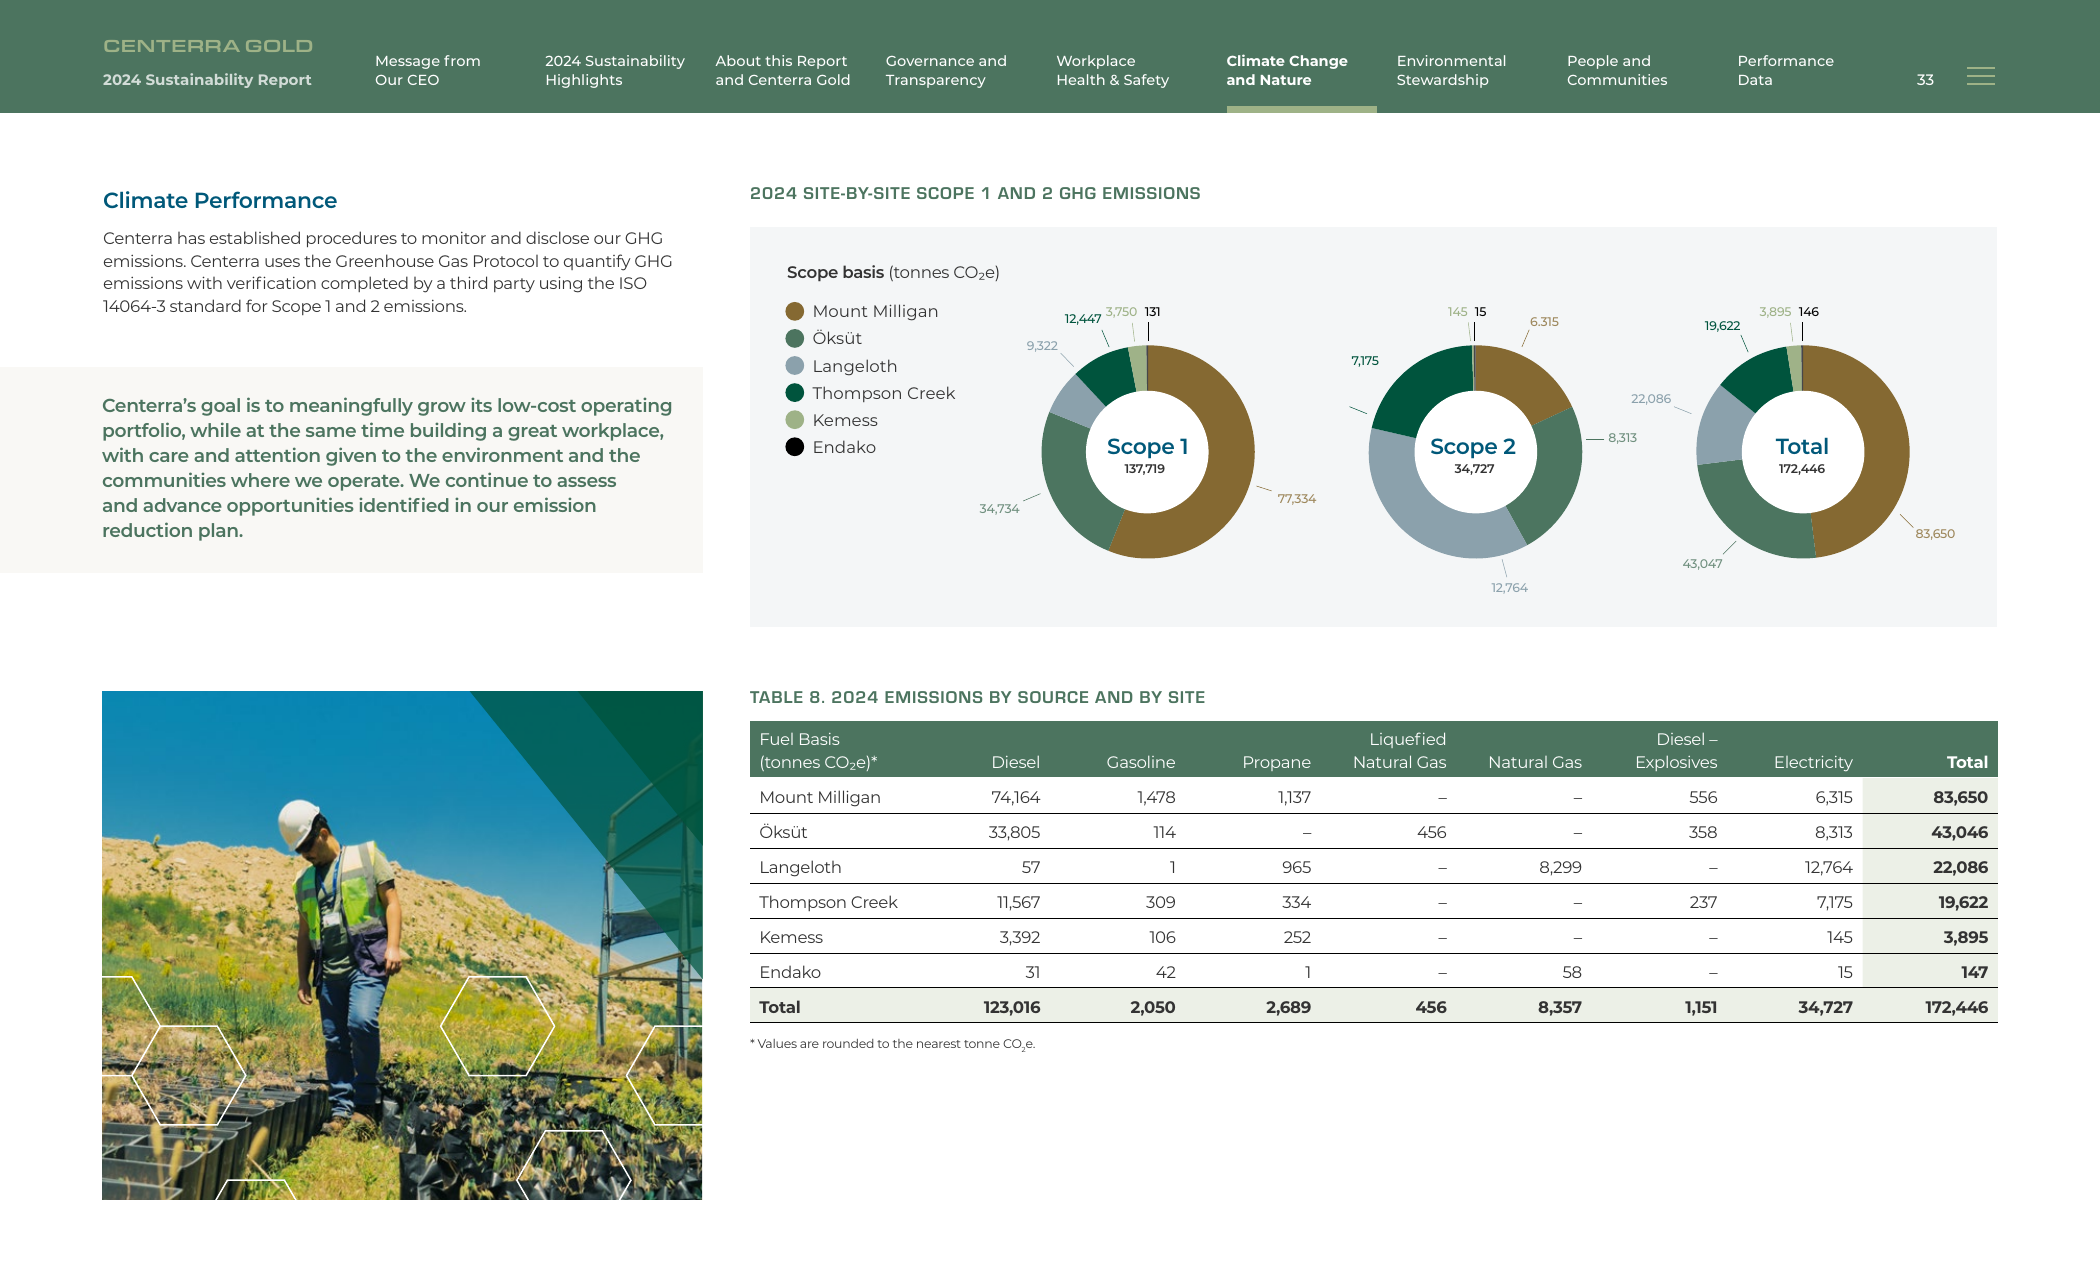The width and height of the screenshot is (2100, 1275).
Task: Click the Kemess table row label
Action: click(x=790, y=937)
